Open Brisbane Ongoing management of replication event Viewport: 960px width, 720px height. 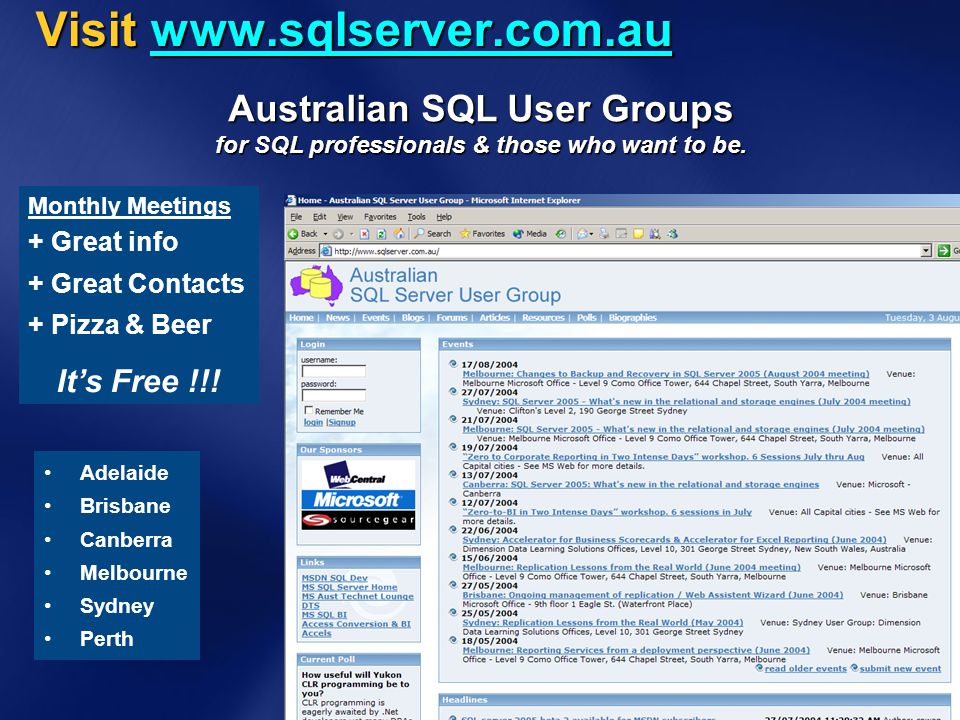click(x=653, y=594)
